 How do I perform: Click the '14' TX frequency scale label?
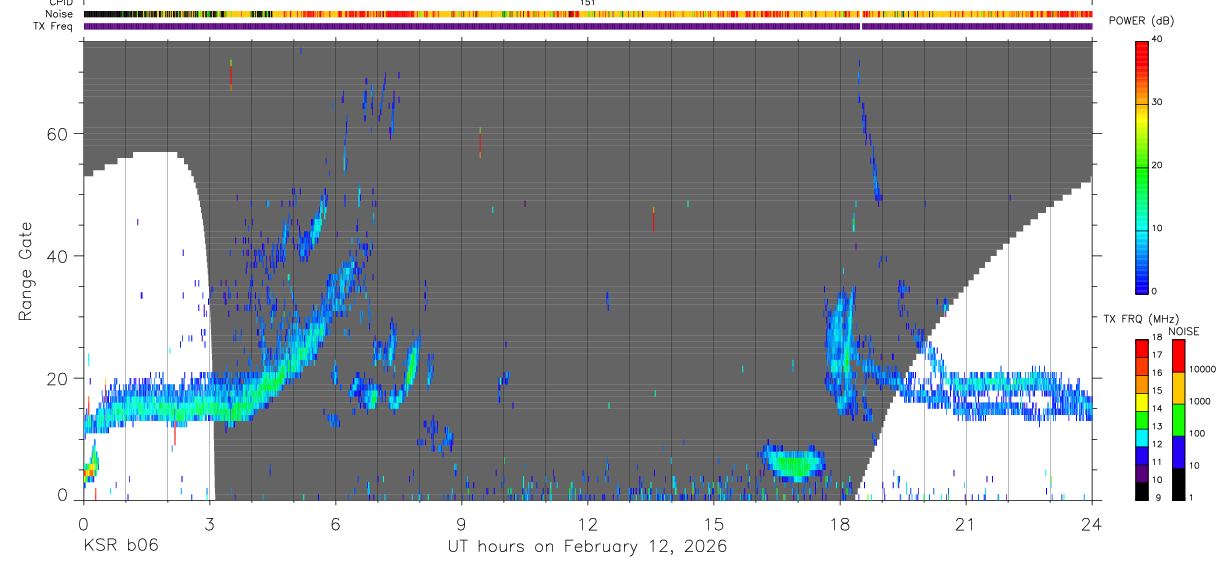(x=1157, y=409)
